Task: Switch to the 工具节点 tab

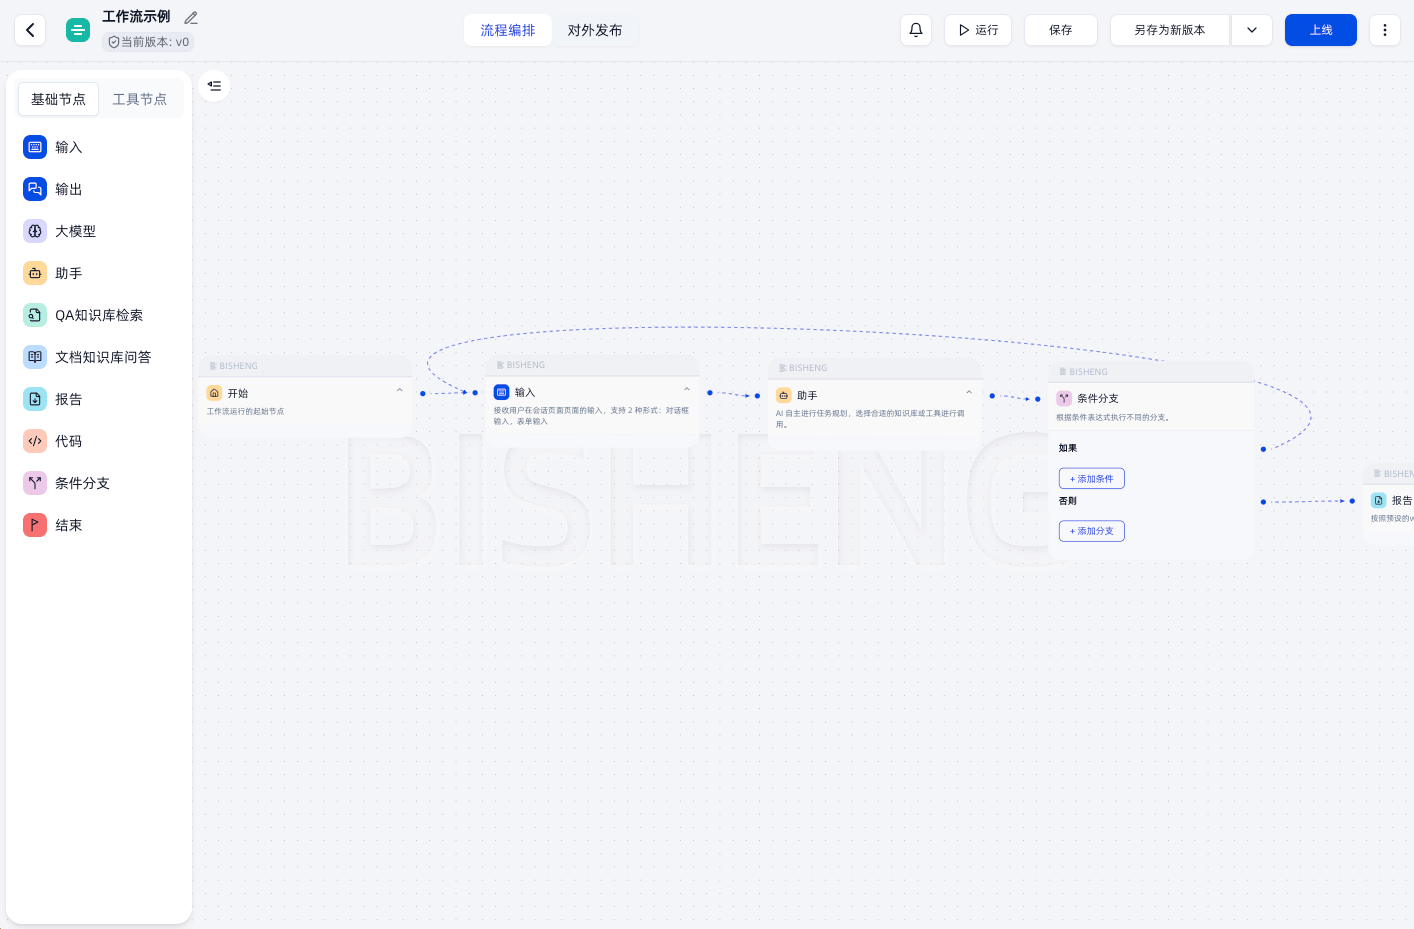Action: (140, 99)
